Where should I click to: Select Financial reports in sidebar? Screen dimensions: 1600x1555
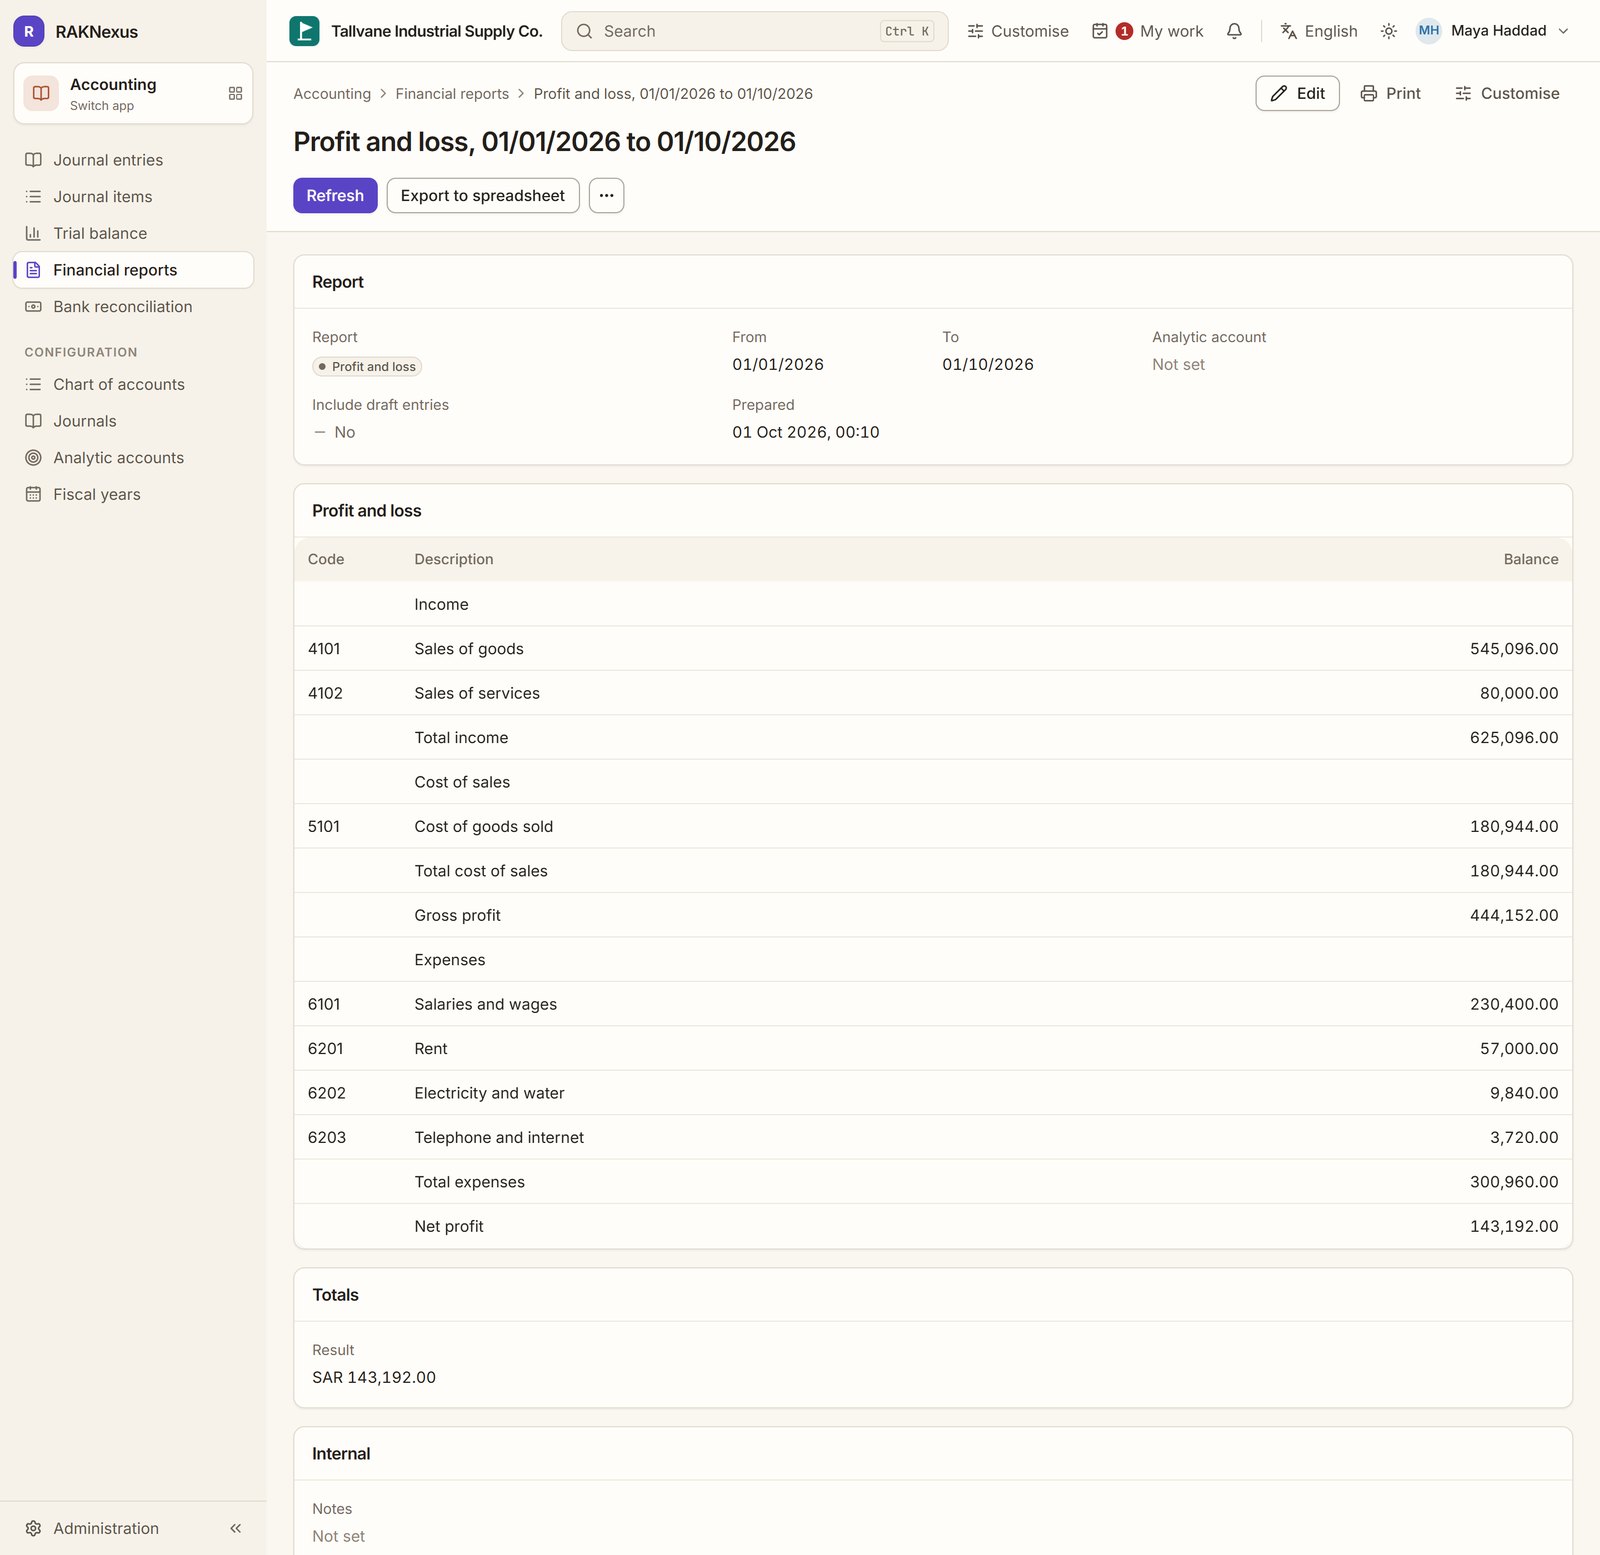coord(133,270)
